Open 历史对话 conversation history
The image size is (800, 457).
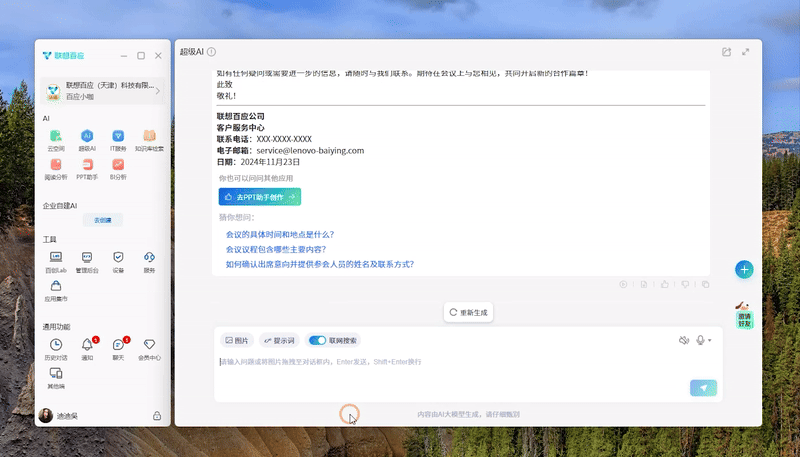[56, 349]
